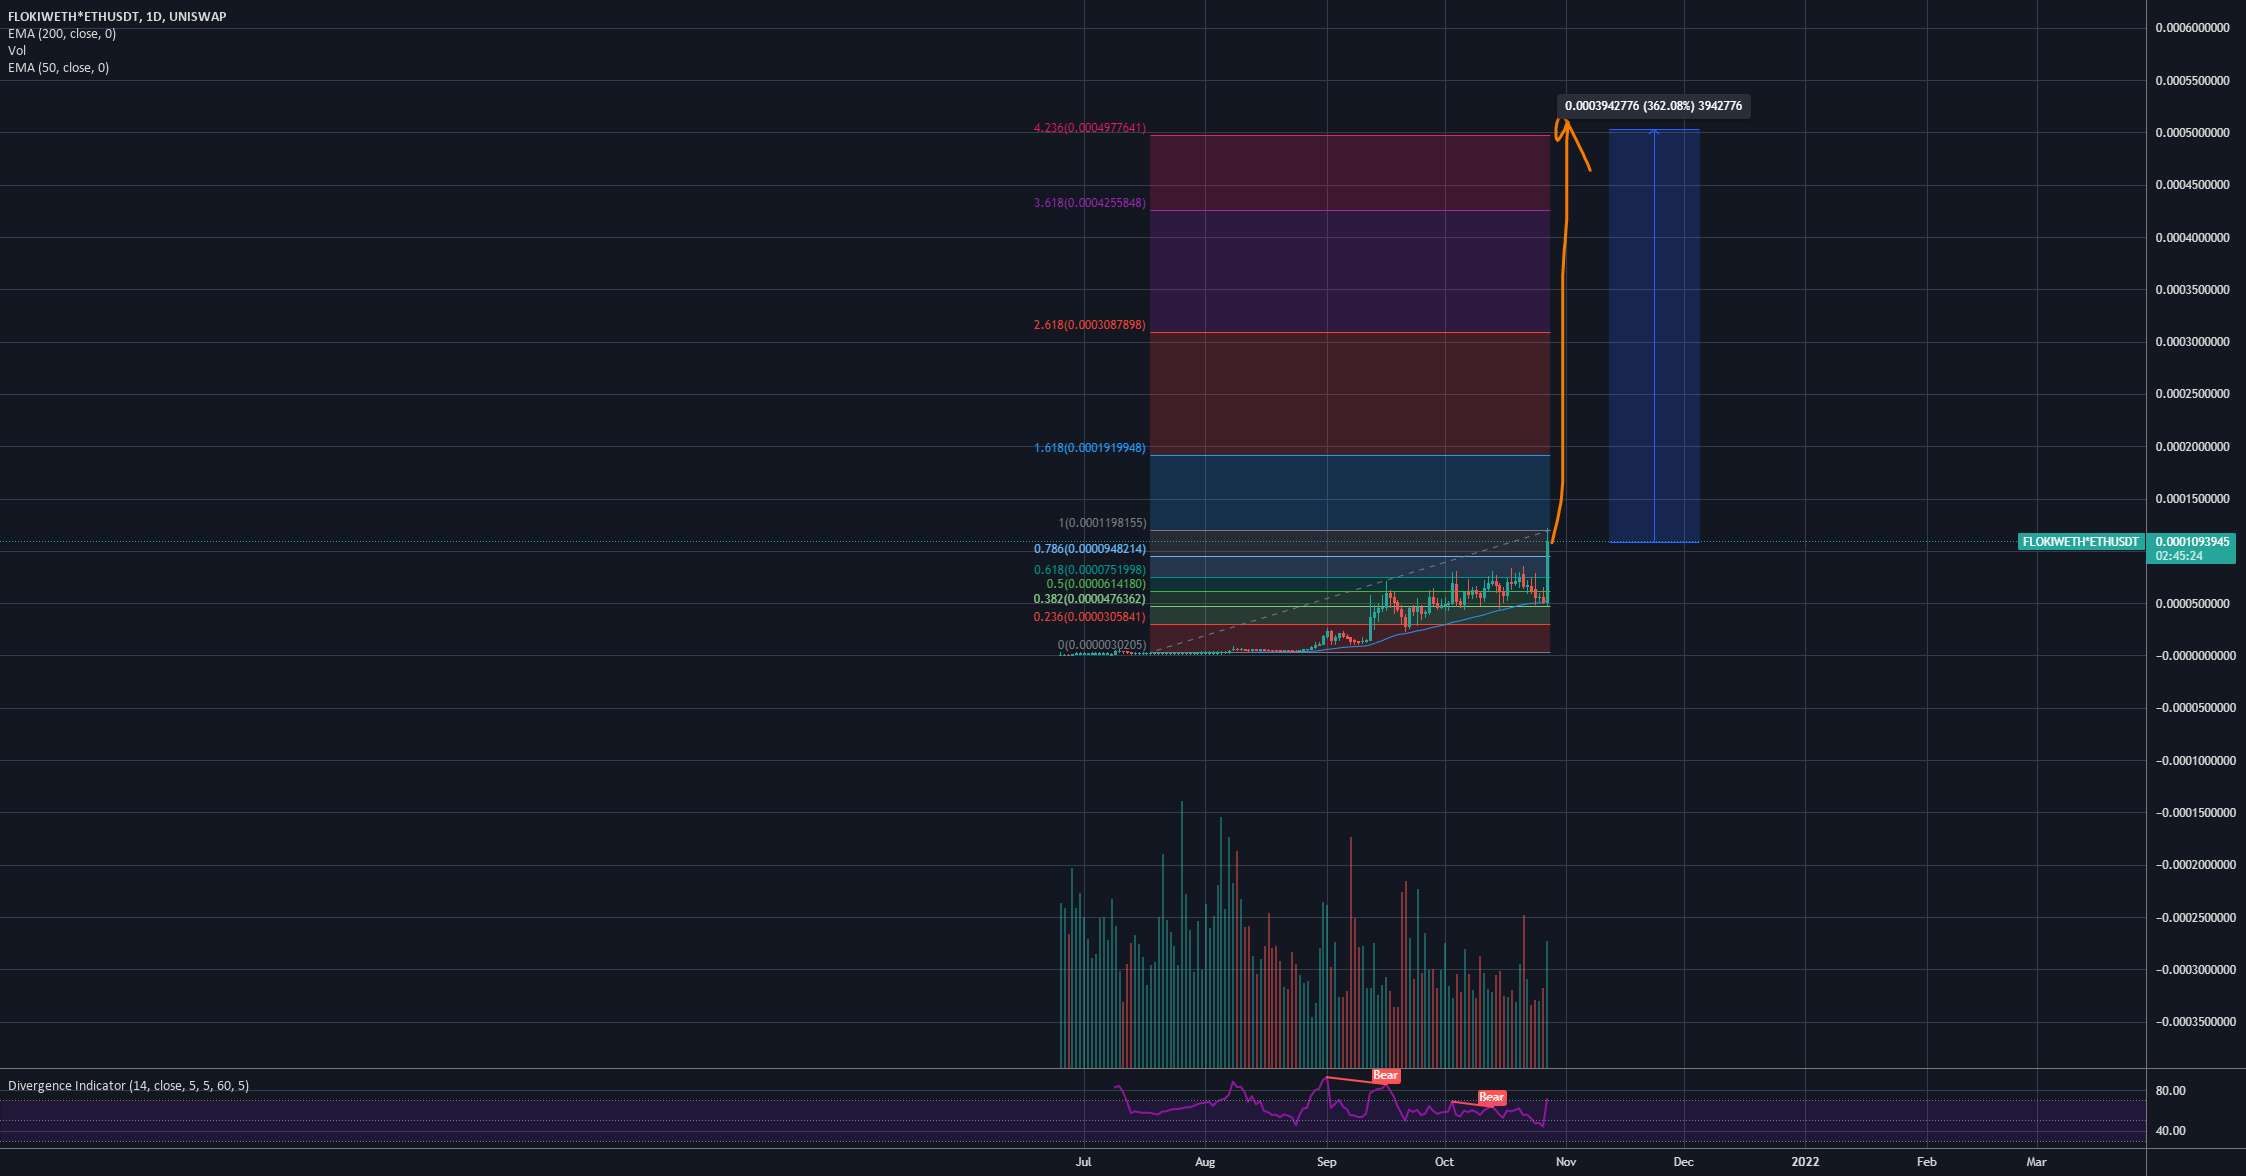
Task: Click the first Bear divergence label near September
Action: click(1385, 1076)
